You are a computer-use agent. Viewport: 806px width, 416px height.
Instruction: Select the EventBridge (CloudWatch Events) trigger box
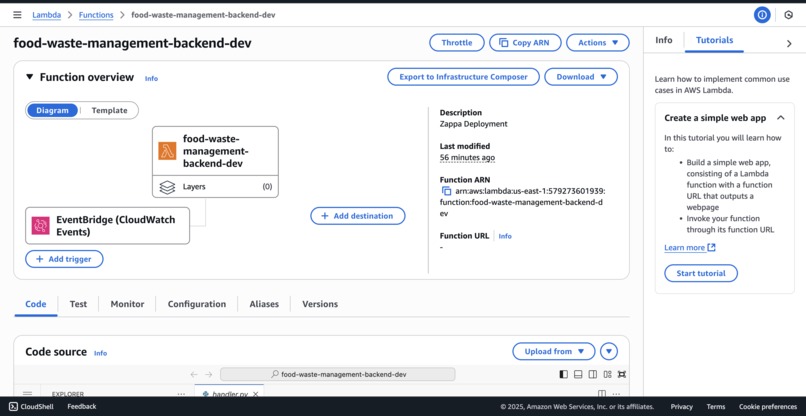pyautogui.click(x=107, y=226)
